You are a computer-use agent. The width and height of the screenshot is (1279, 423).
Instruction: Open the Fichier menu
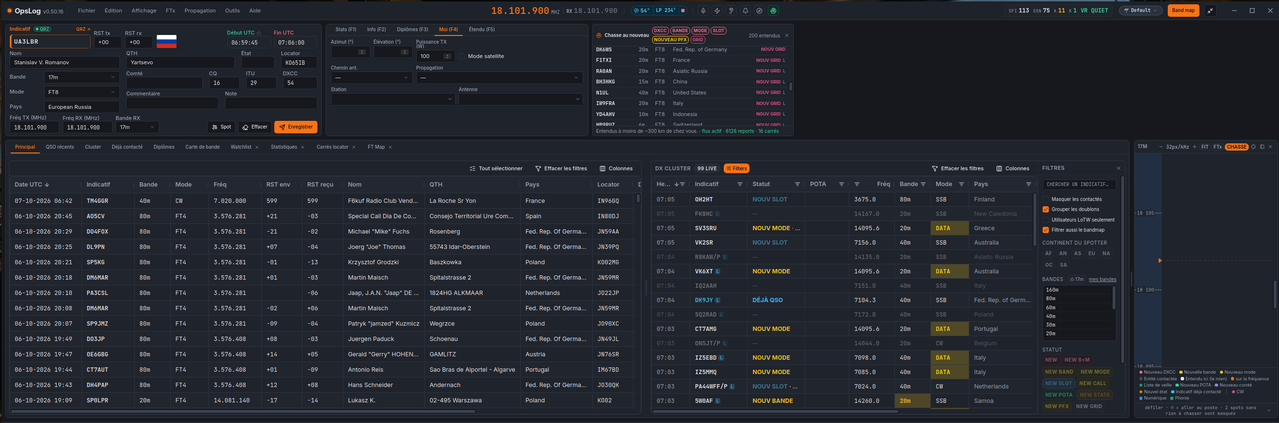[x=86, y=11]
